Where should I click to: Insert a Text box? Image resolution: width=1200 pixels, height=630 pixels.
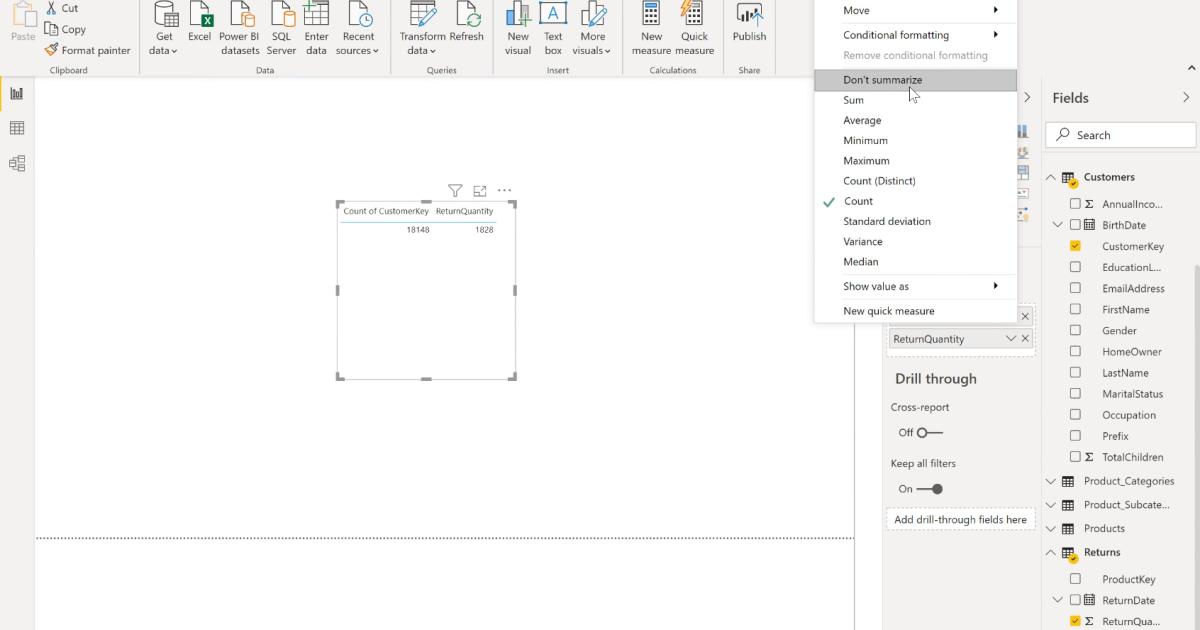[x=553, y=28]
